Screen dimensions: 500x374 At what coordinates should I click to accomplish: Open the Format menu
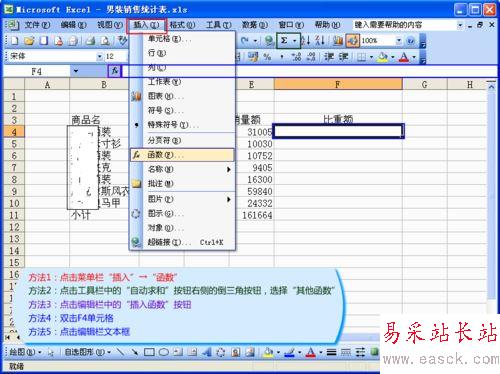182,25
